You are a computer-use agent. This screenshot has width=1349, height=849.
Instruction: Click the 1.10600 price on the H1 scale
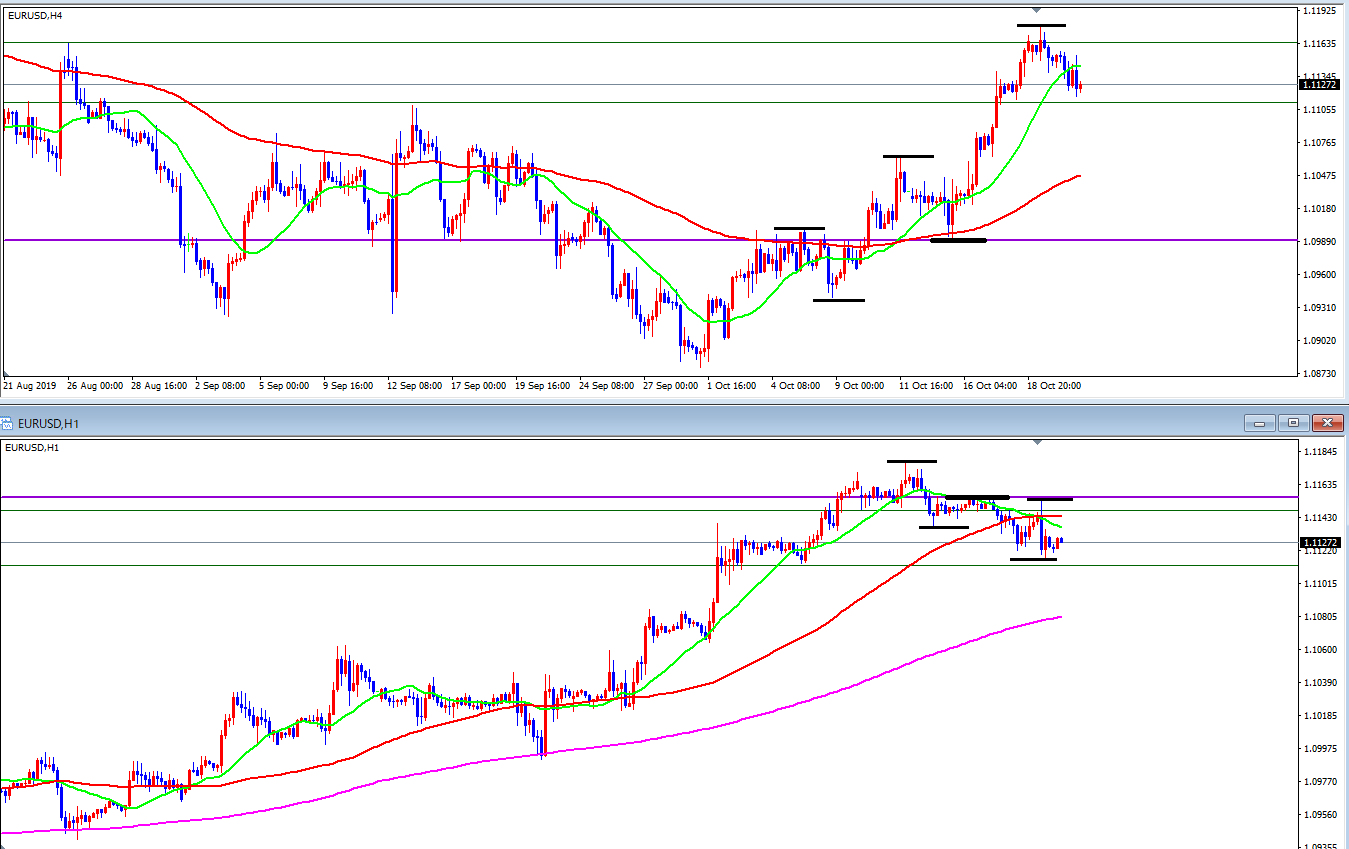[x=1321, y=650]
